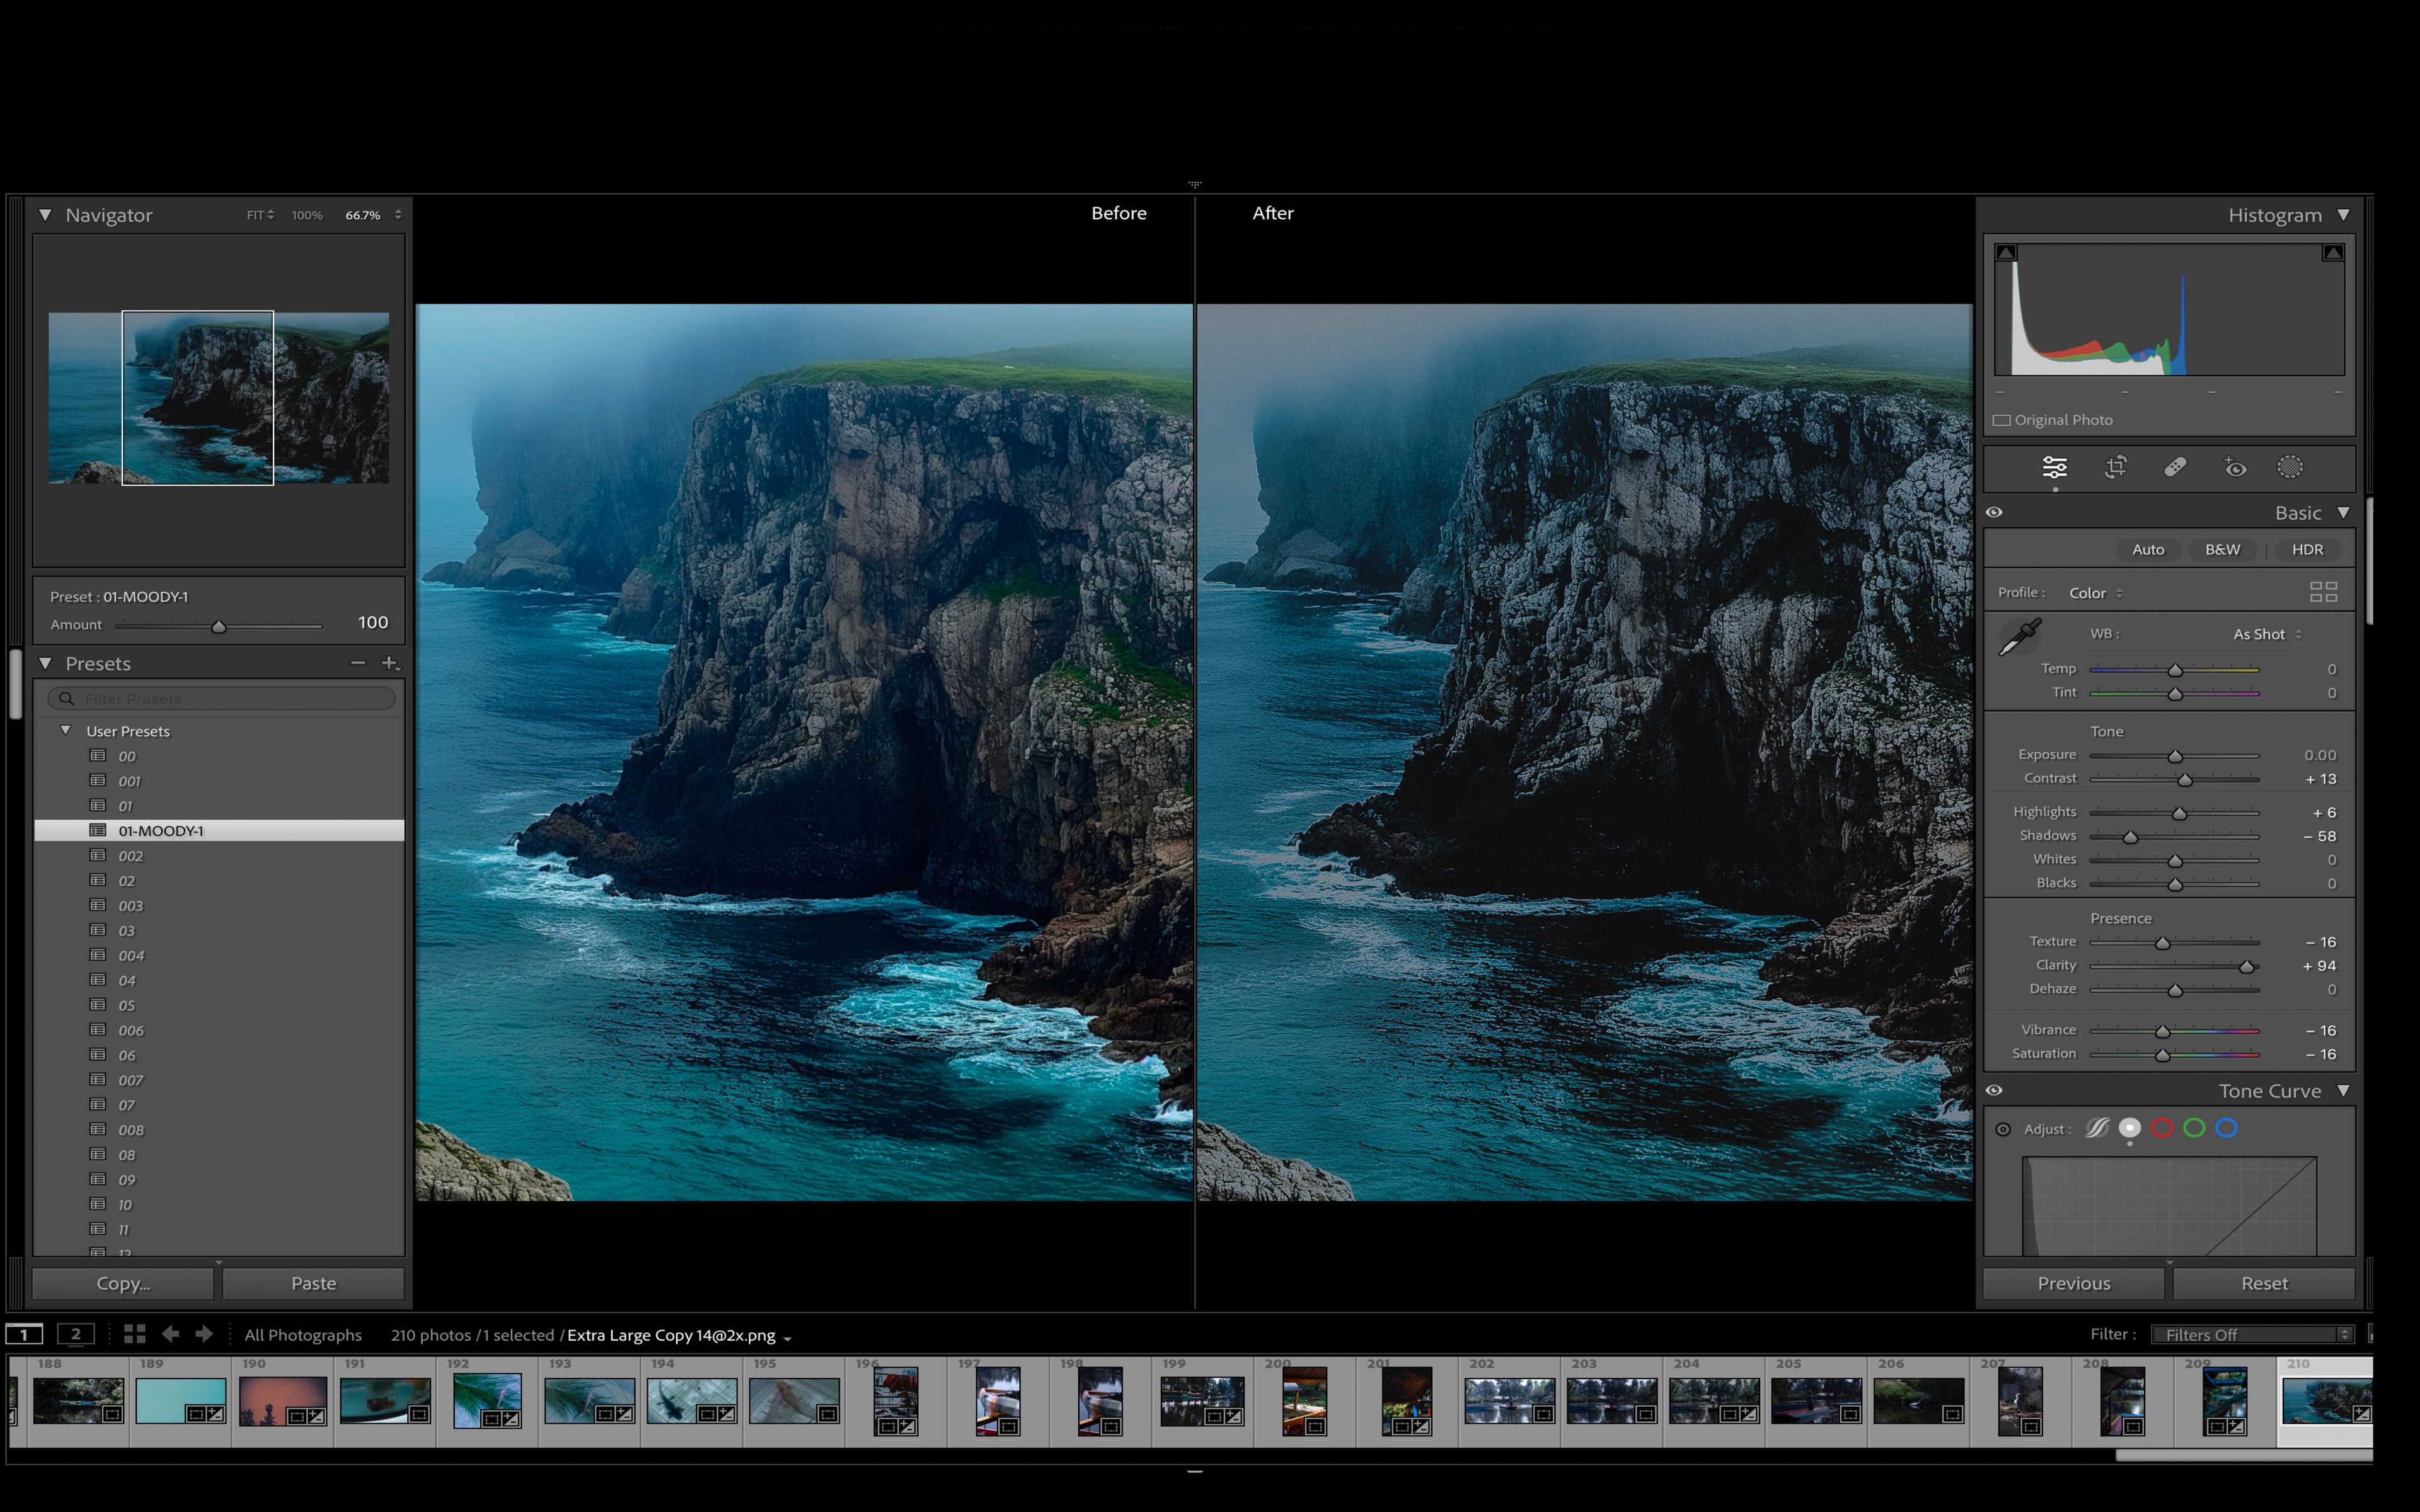
Task: Switch to second monitor display 2
Action: 76,1334
